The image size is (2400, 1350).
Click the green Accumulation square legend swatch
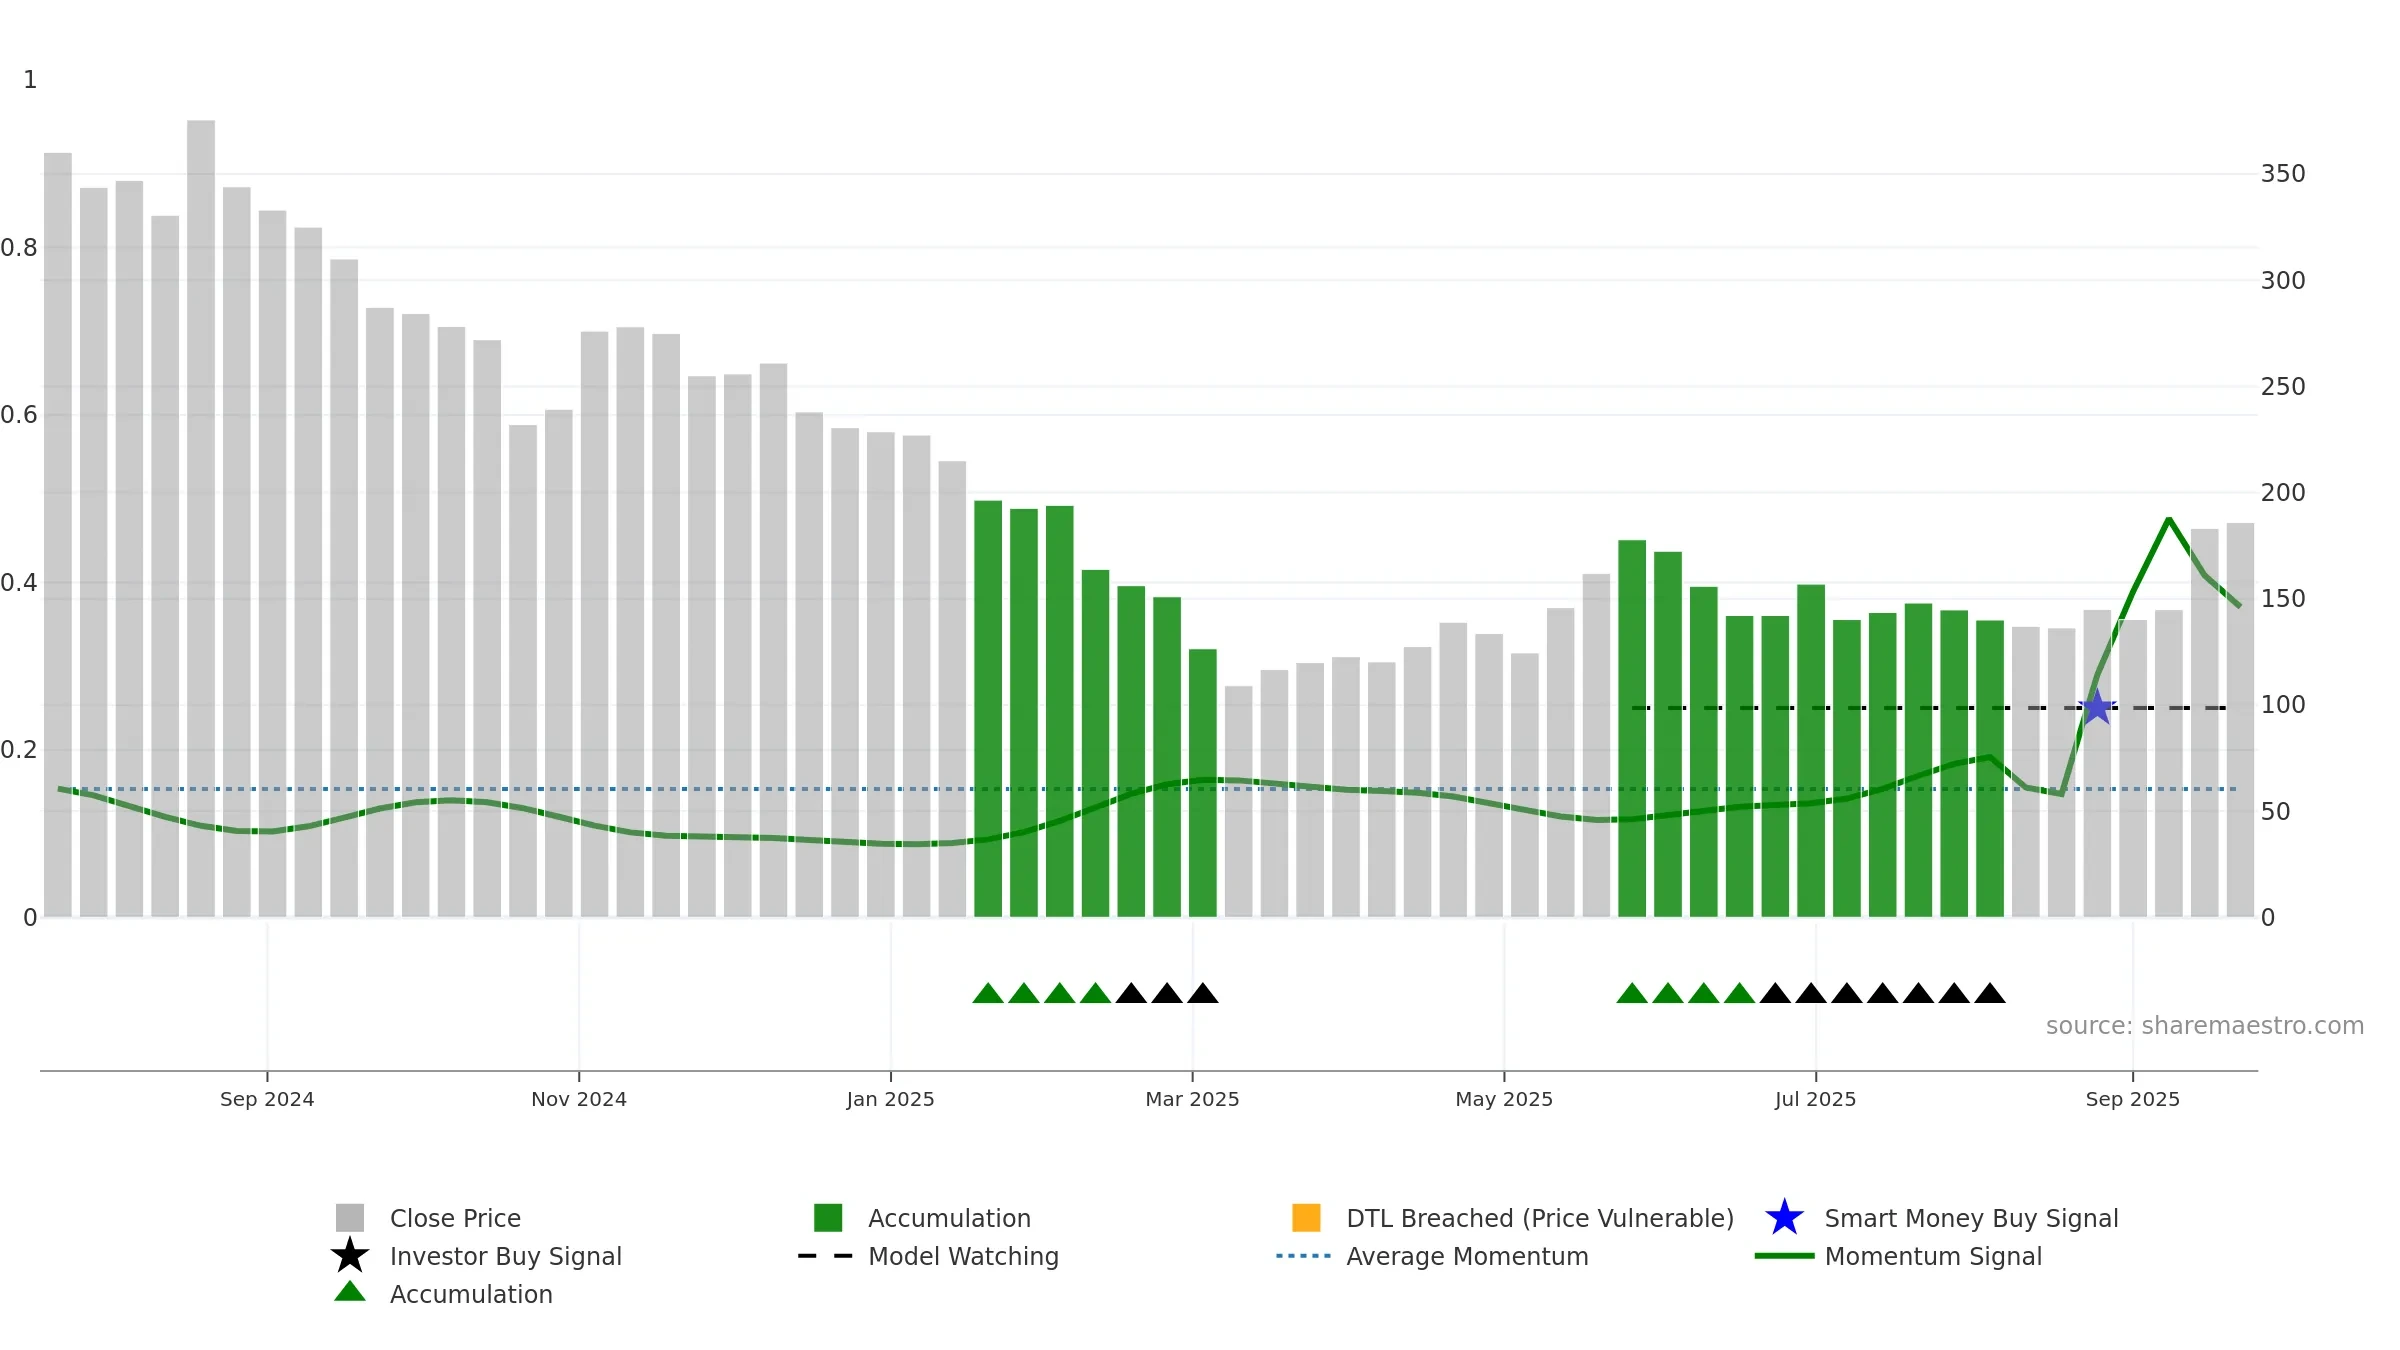click(x=828, y=1218)
